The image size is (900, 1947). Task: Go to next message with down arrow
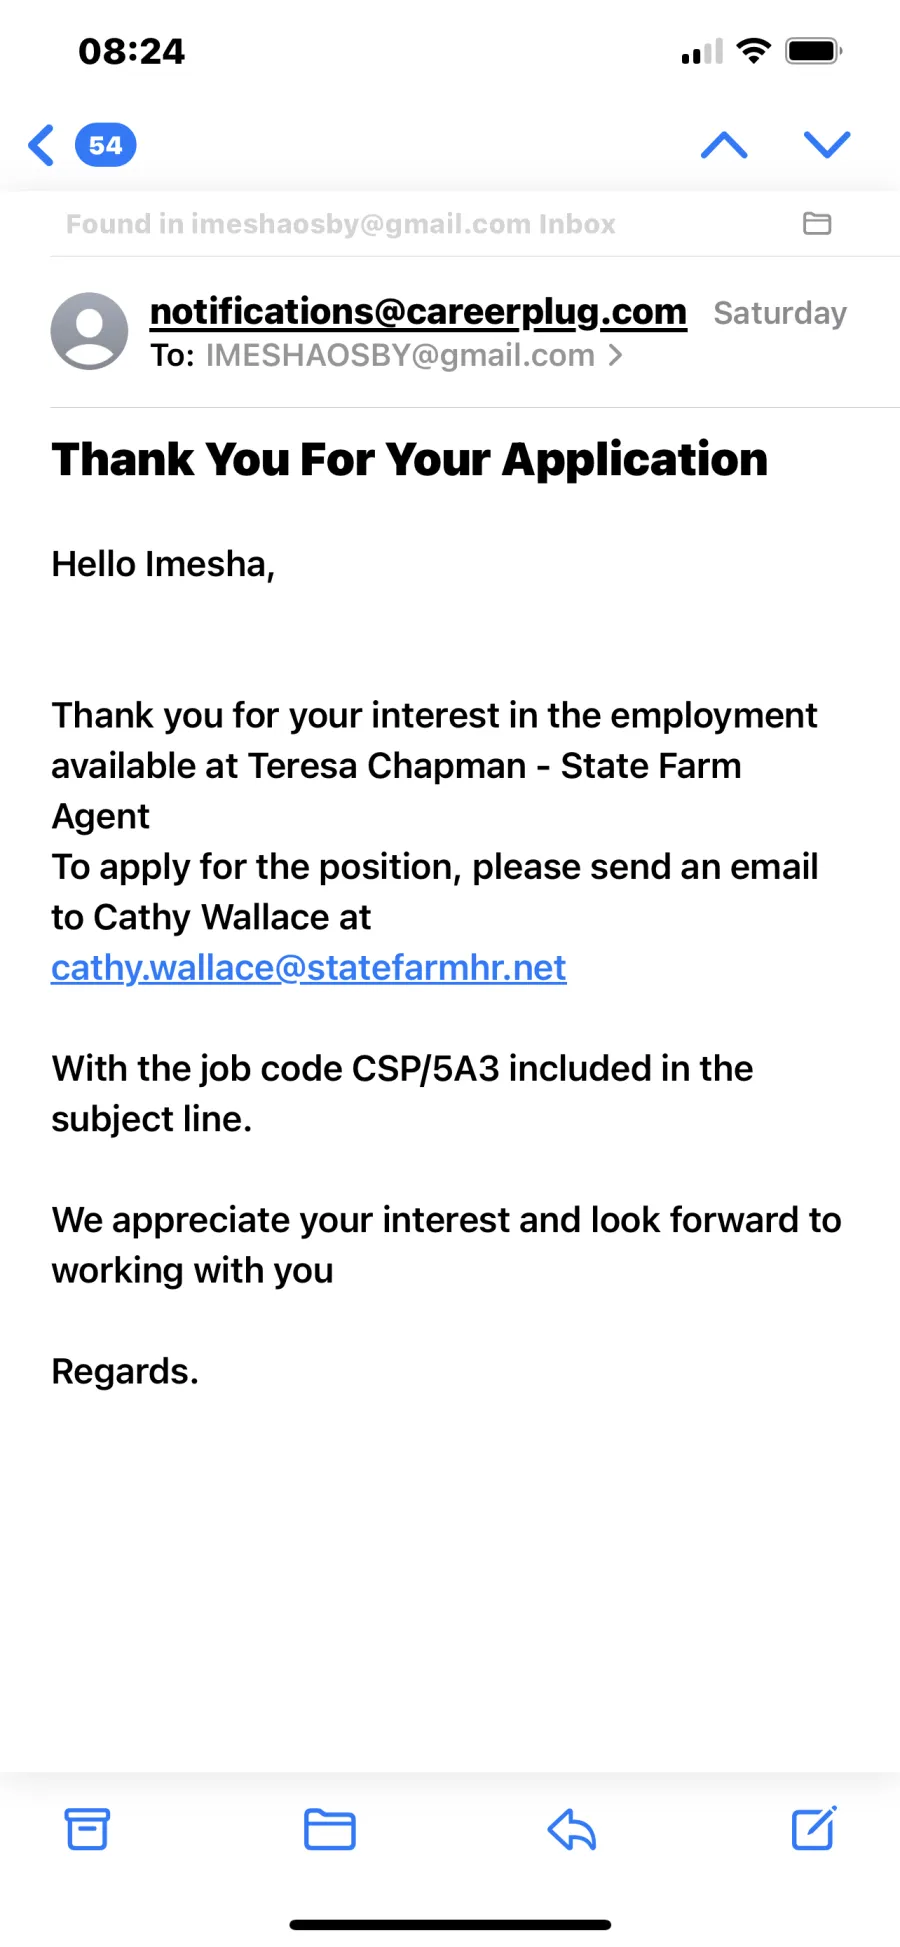(827, 145)
